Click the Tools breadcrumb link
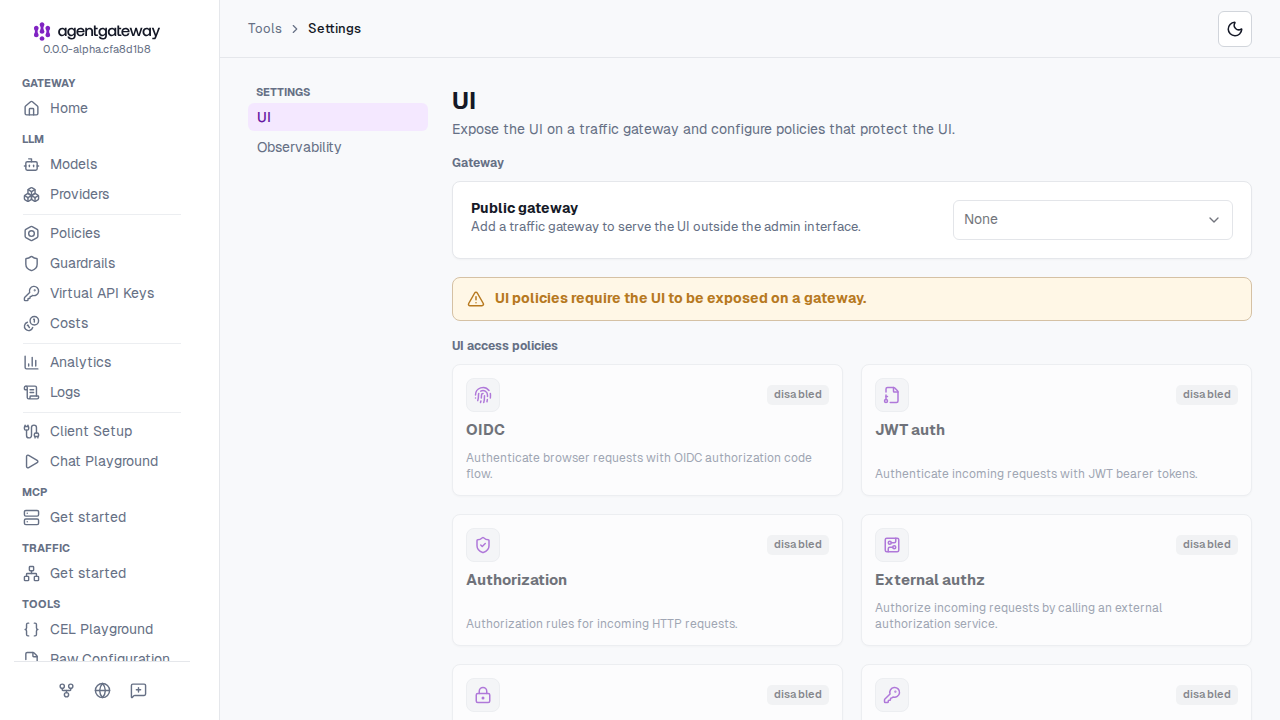The width and height of the screenshot is (1280, 720). (x=265, y=28)
